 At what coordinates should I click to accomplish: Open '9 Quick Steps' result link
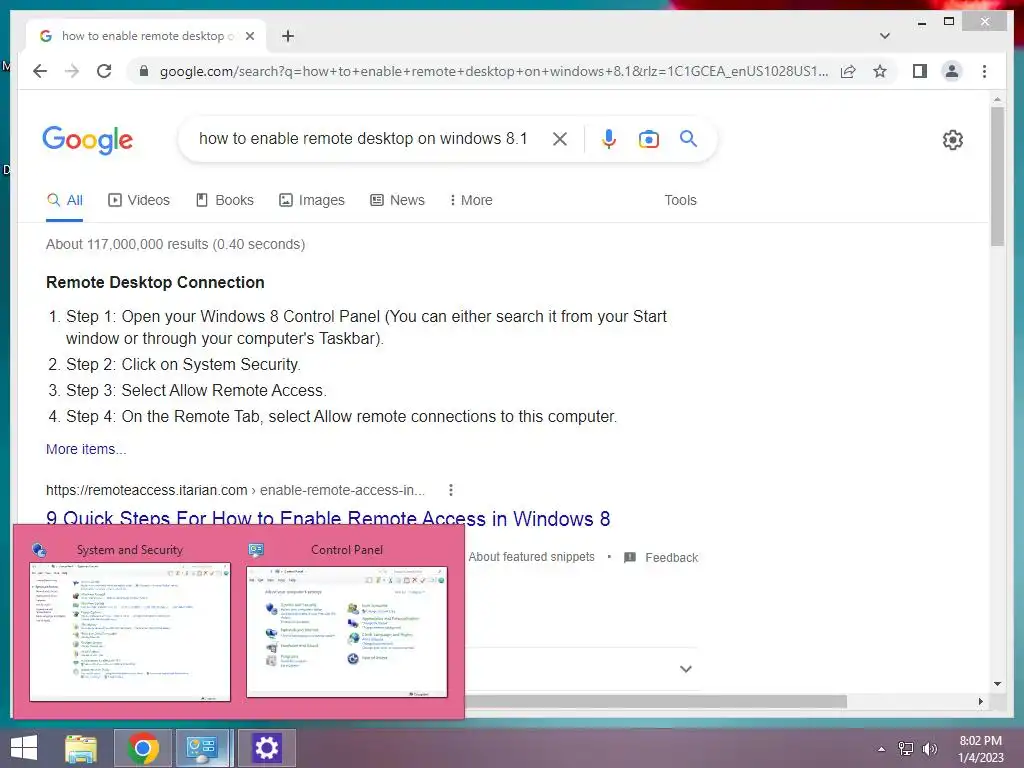pyautogui.click(x=328, y=519)
